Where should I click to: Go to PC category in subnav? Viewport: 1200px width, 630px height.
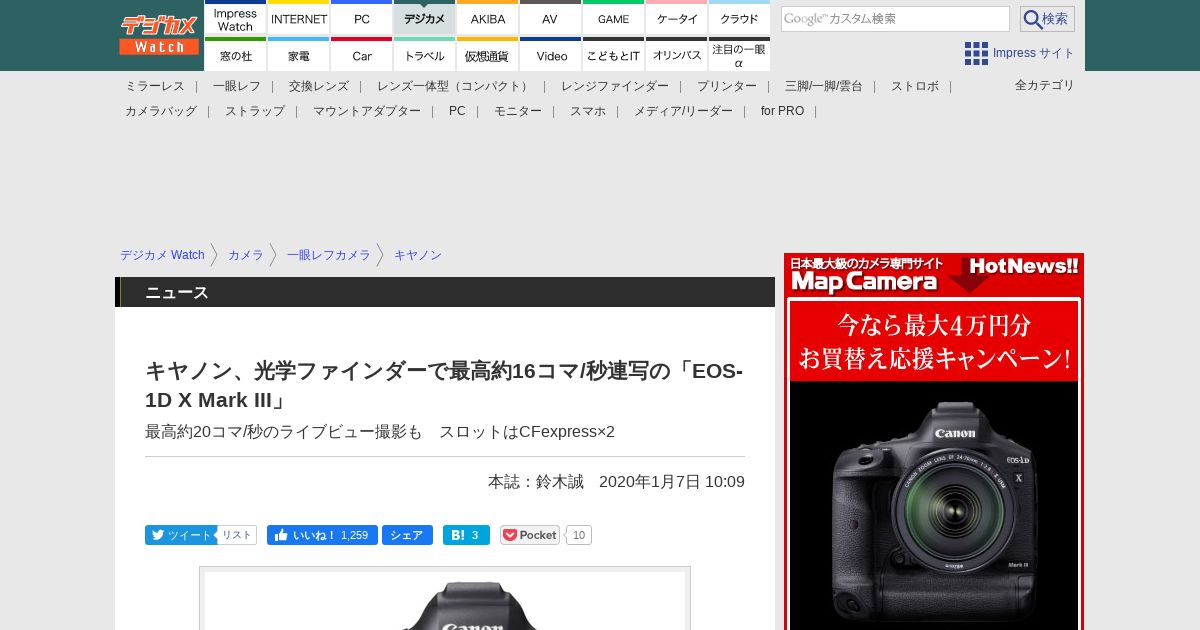coord(457,111)
